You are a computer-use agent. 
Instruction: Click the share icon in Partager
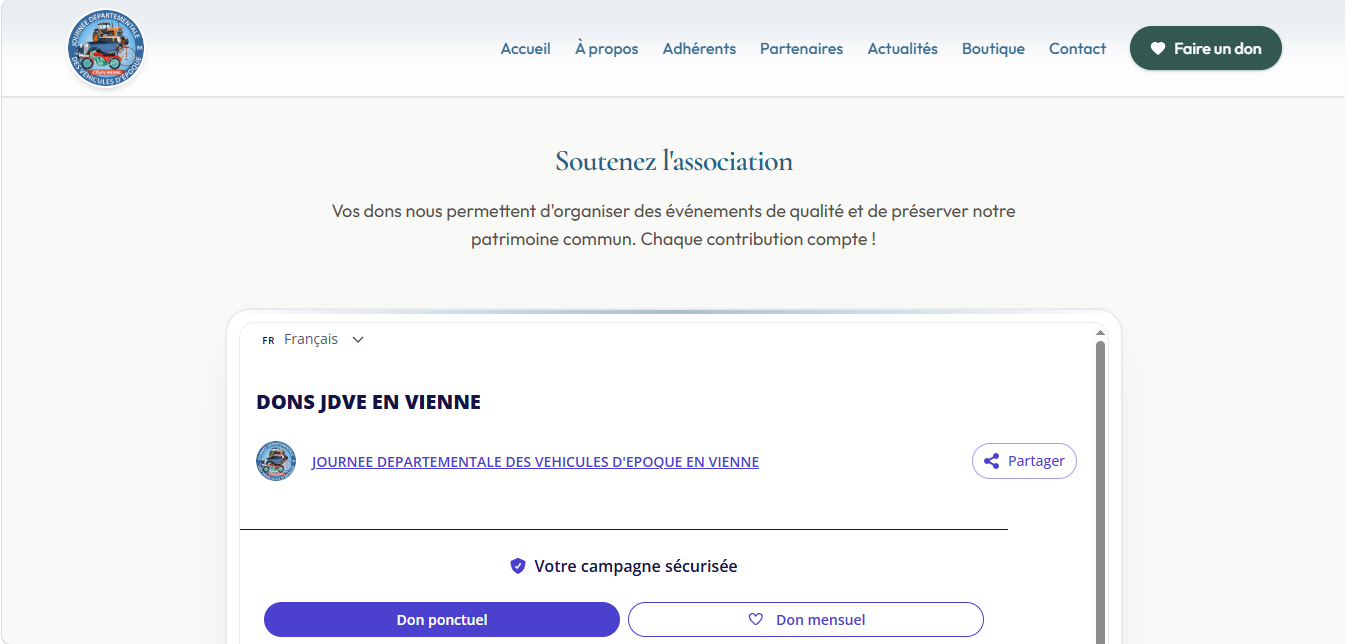point(991,461)
